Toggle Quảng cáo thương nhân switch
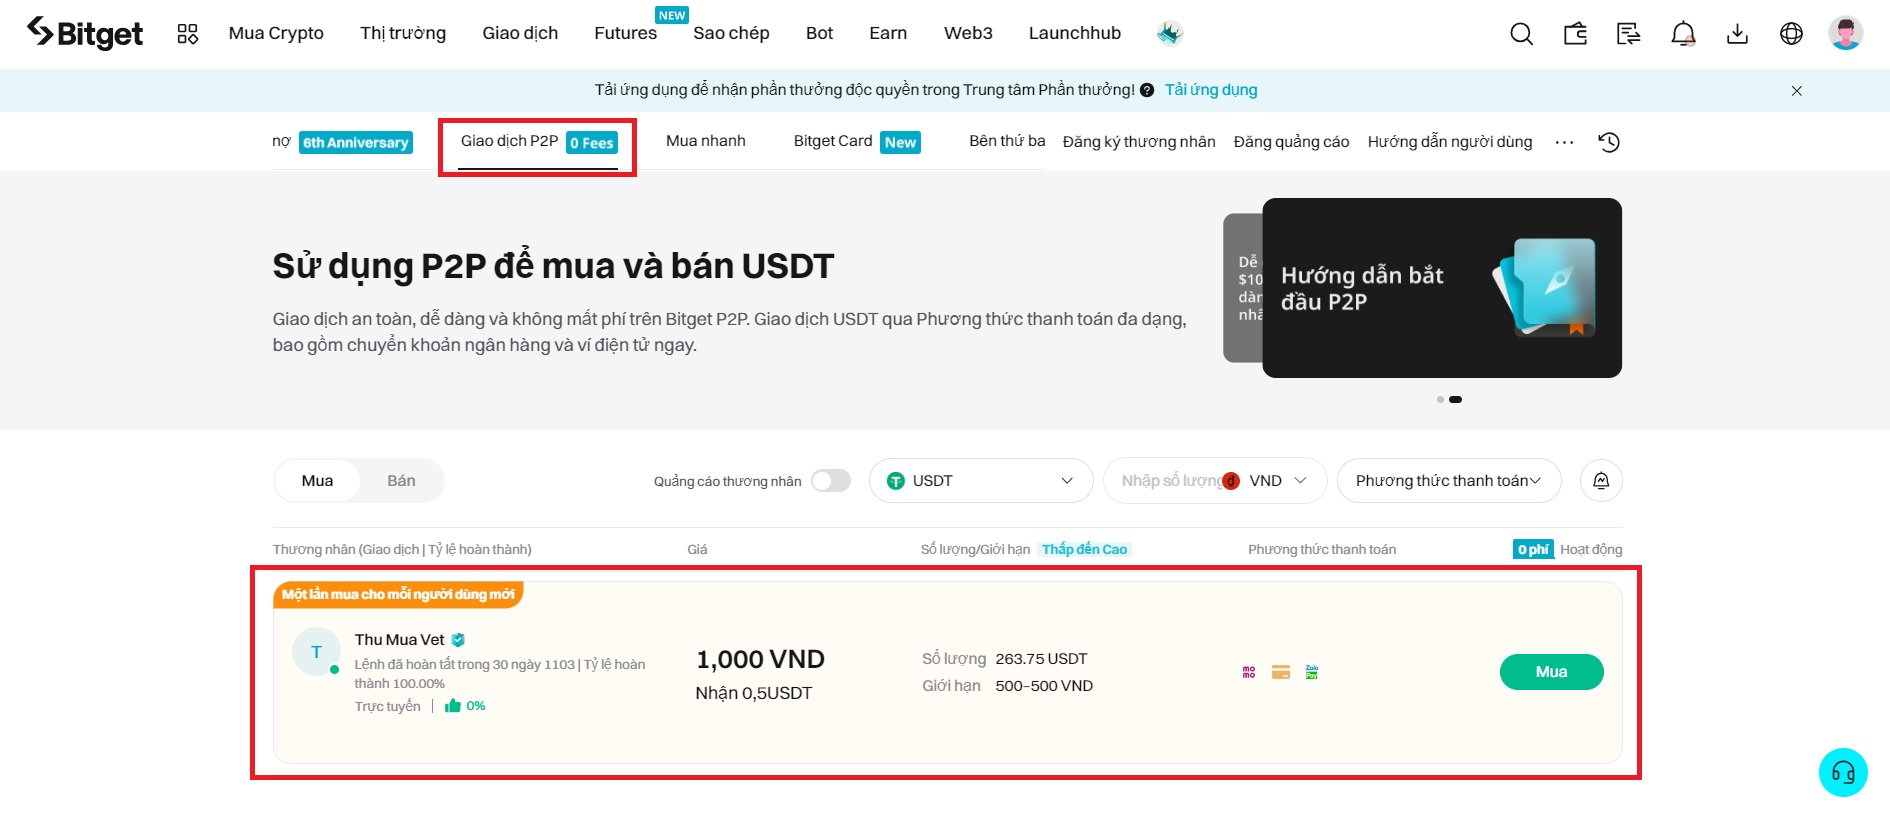 [x=831, y=481]
